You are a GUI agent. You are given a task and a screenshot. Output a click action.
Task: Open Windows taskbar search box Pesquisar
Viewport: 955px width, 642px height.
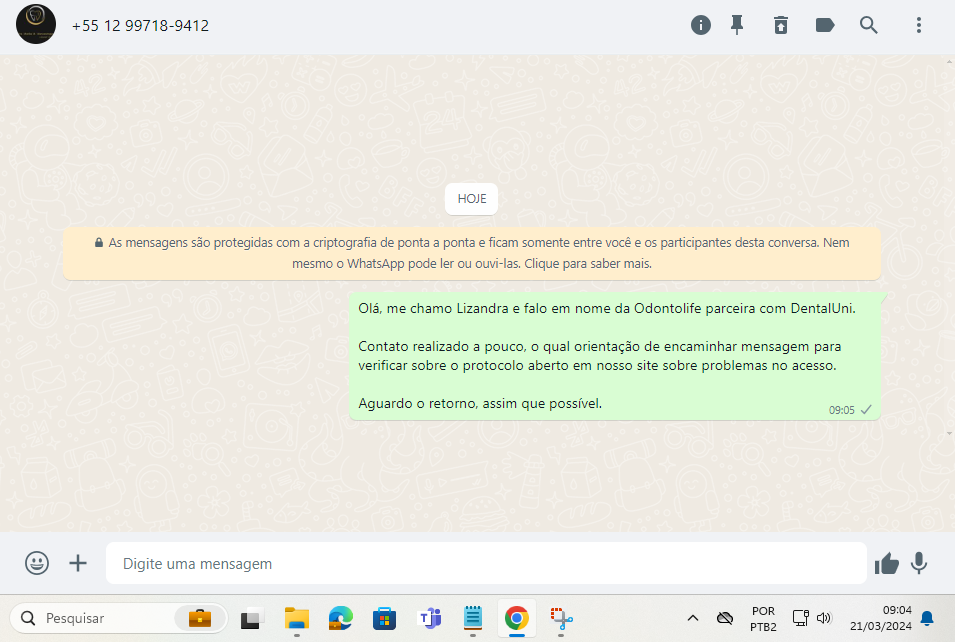[119, 618]
